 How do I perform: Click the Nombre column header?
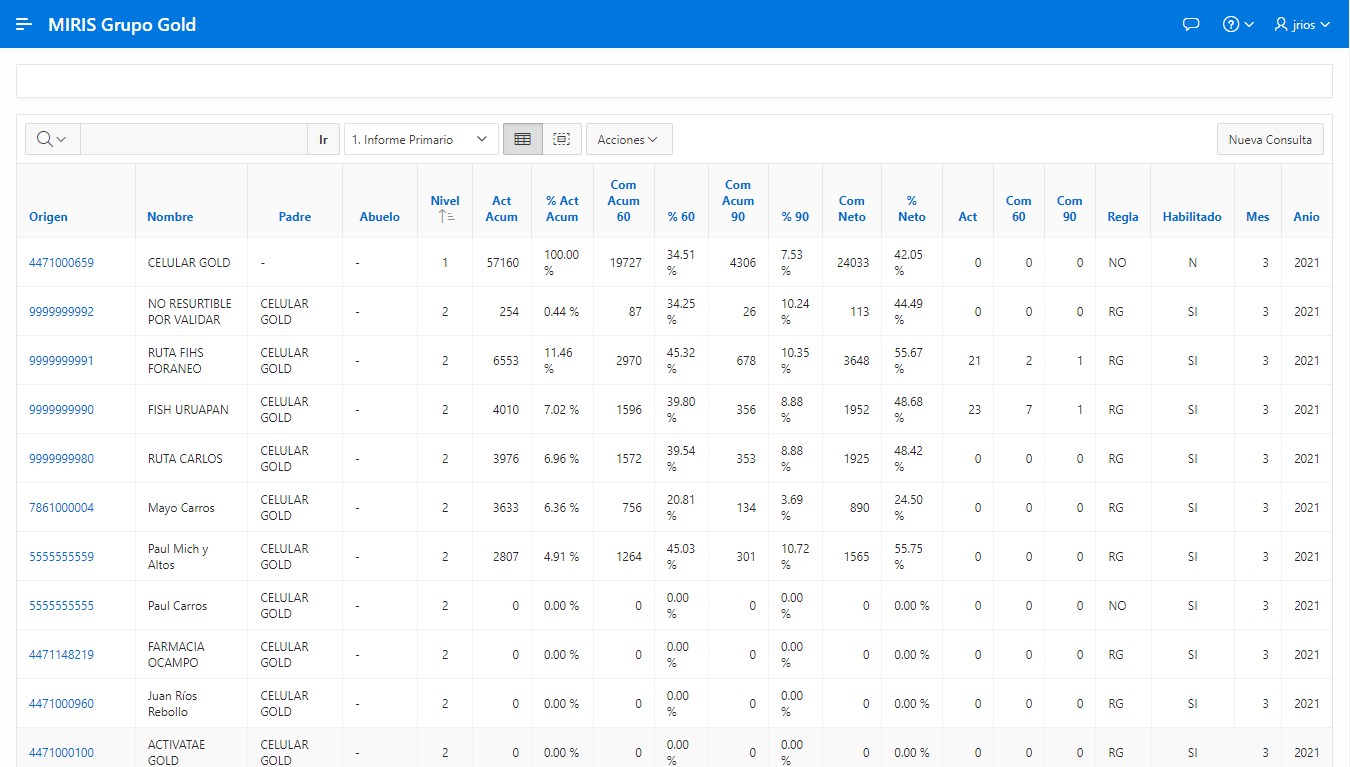pyautogui.click(x=170, y=216)
